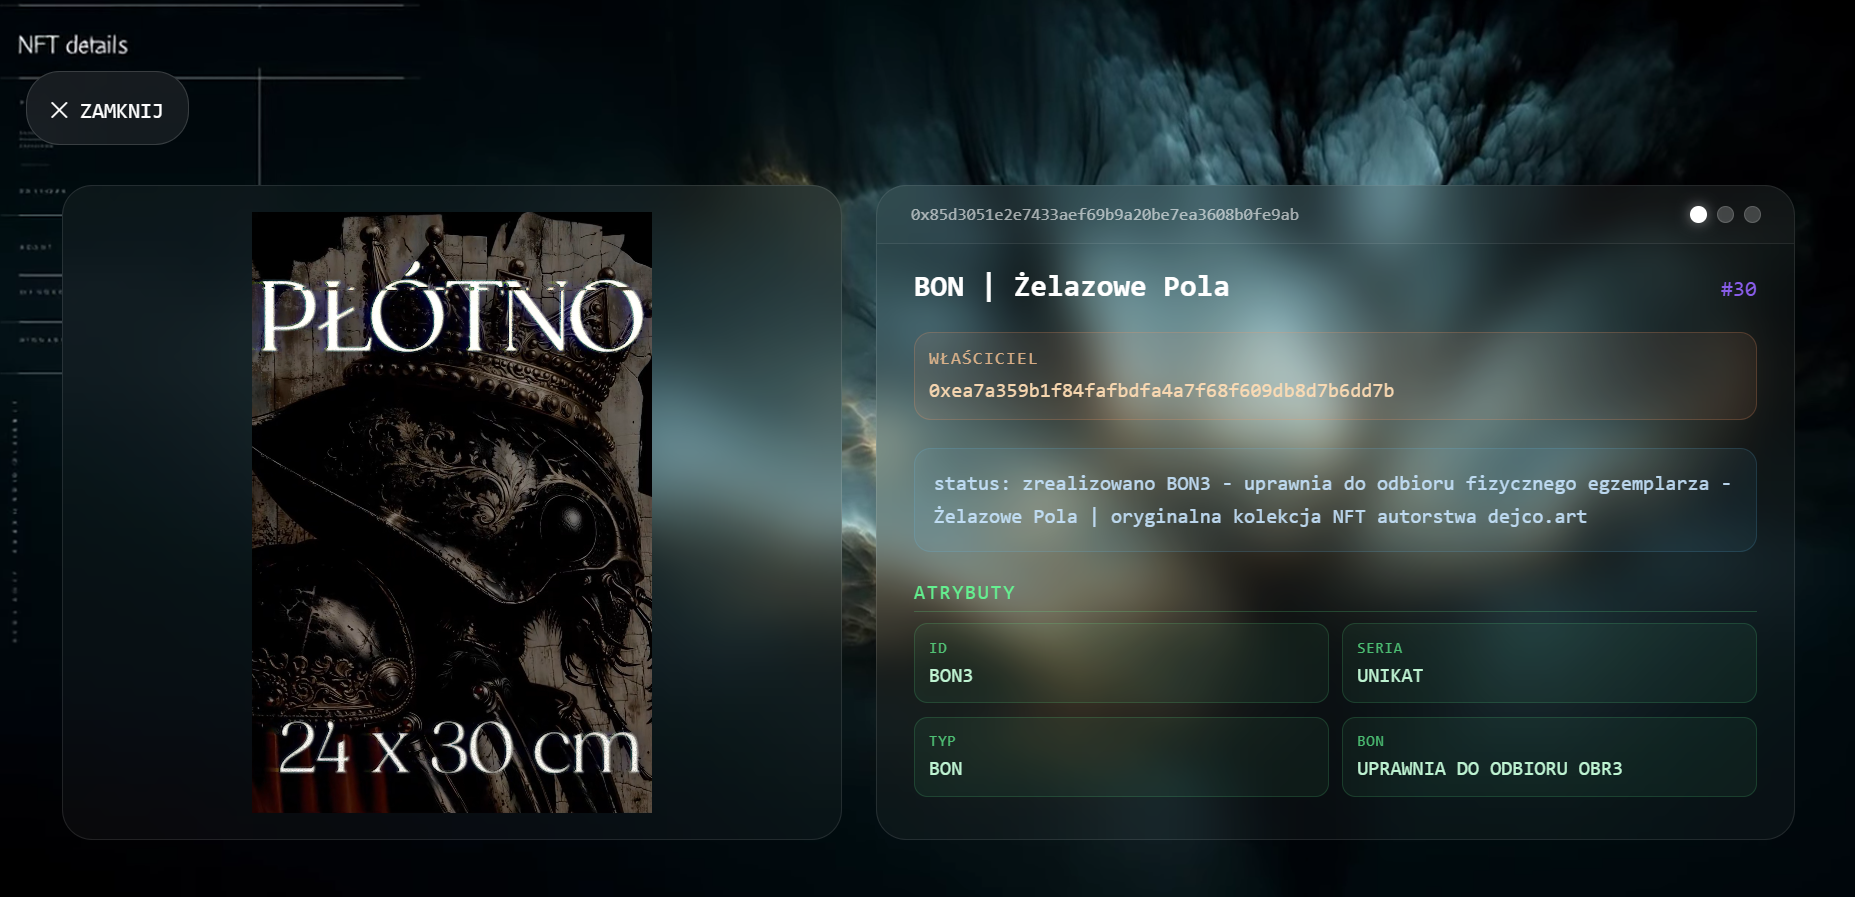This screenshot has width=1855, height=897.
Task: Close the NFT details with ZAMKNIJ button
Action: point(107,109)
